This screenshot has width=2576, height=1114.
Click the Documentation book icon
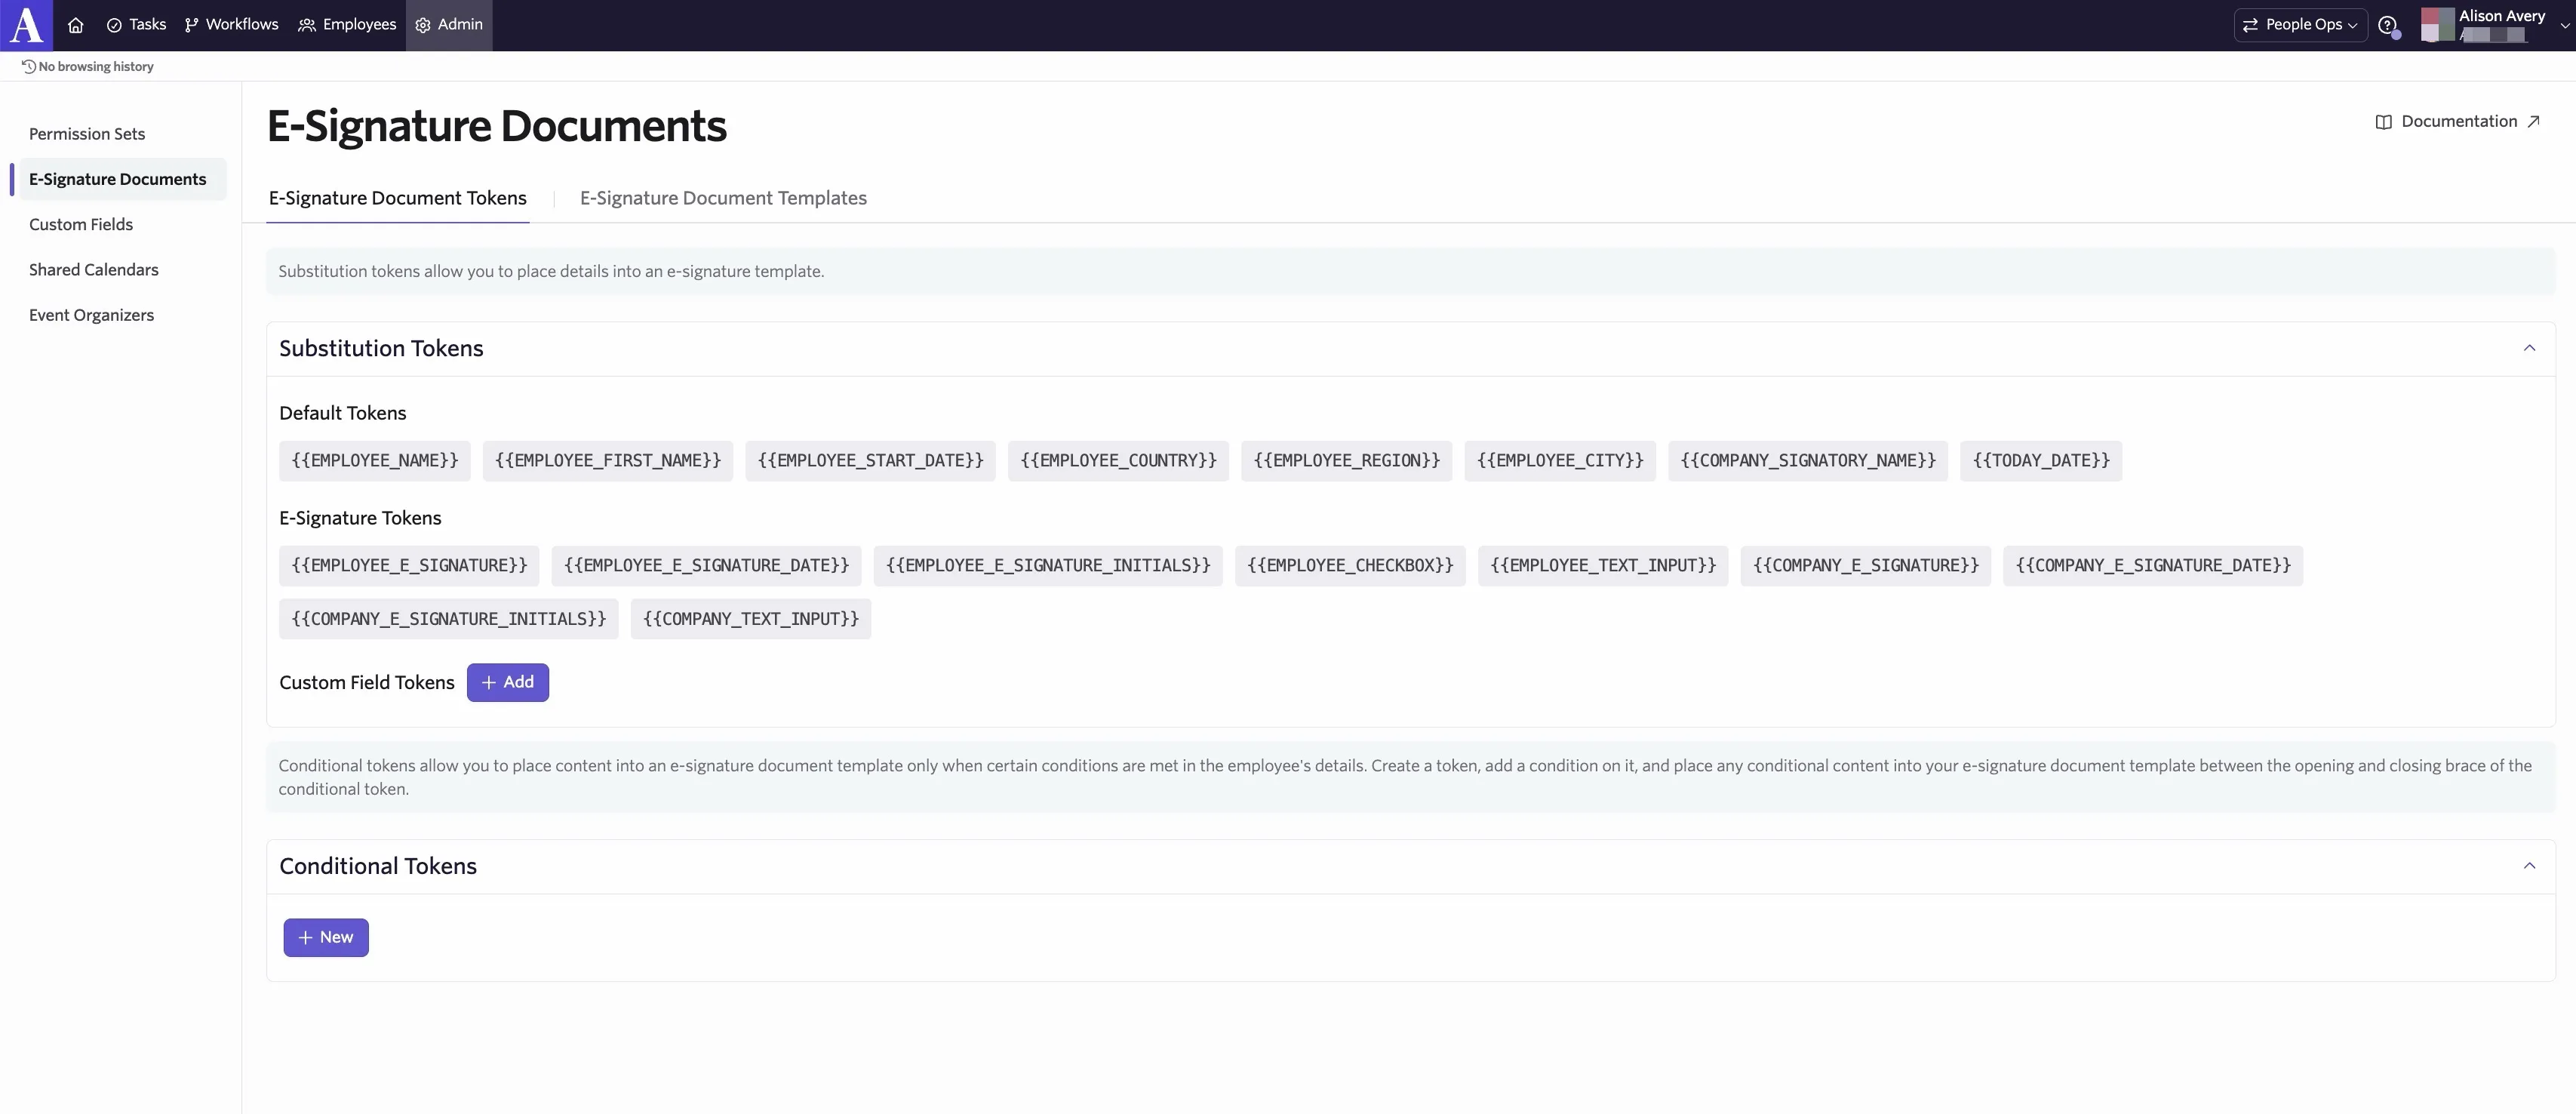pos(2384,122)
